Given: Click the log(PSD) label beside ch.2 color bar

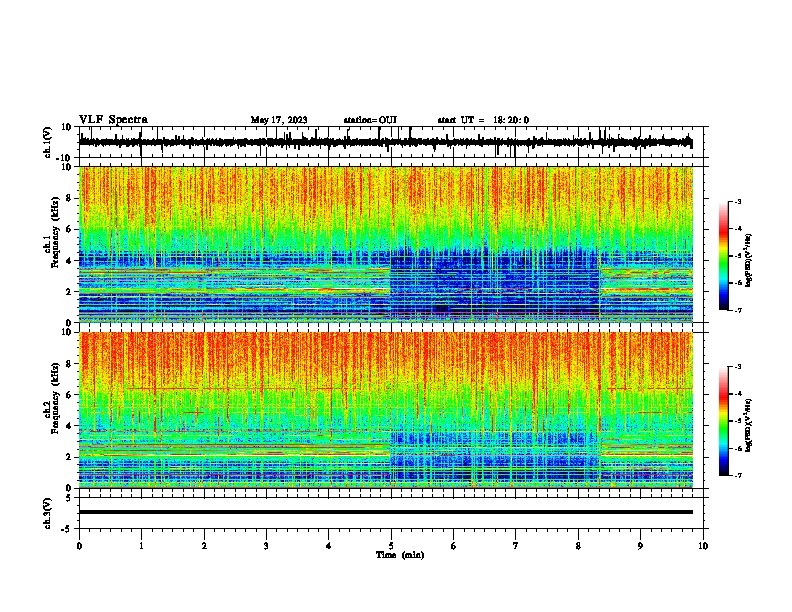Looking at the screenshot, I should (x=749, y=425).
